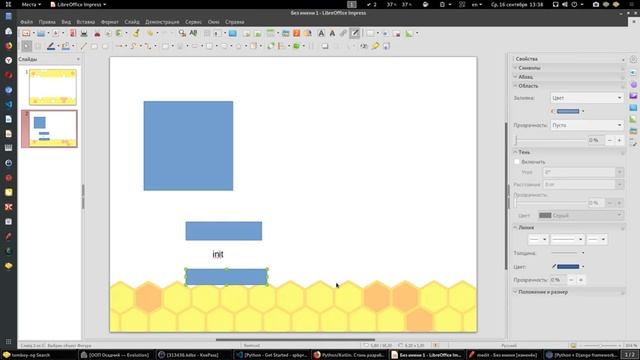Collapse the Тень section
The image size is (640, 360).
coord(524,152)
